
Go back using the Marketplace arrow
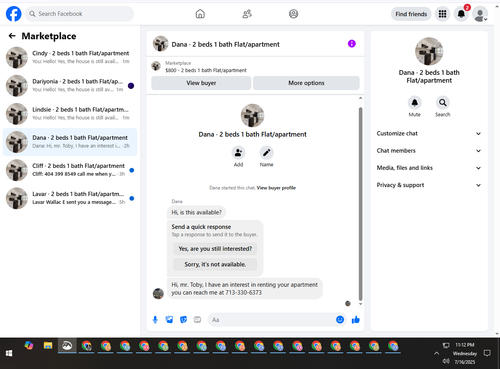[x=12, y=36]
